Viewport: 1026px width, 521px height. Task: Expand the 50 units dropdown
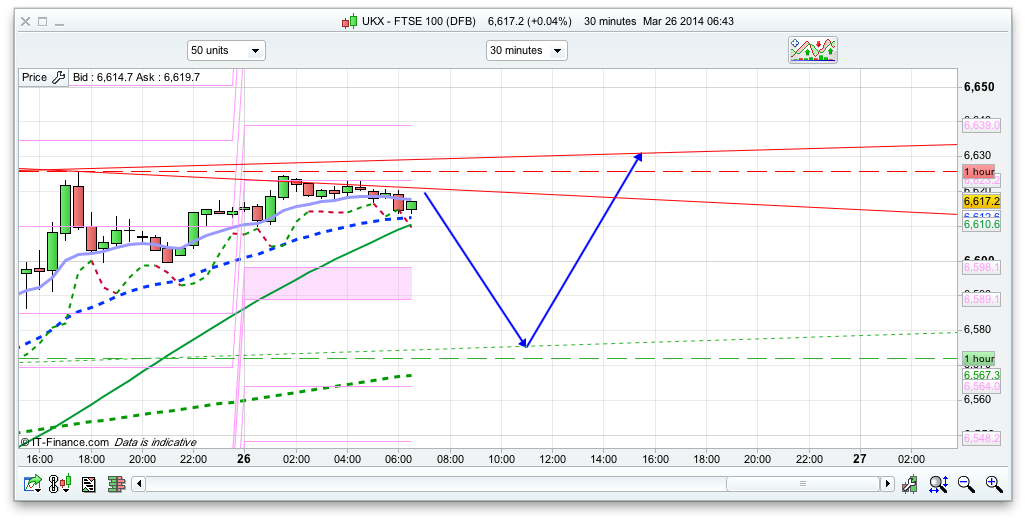(226, 50)
